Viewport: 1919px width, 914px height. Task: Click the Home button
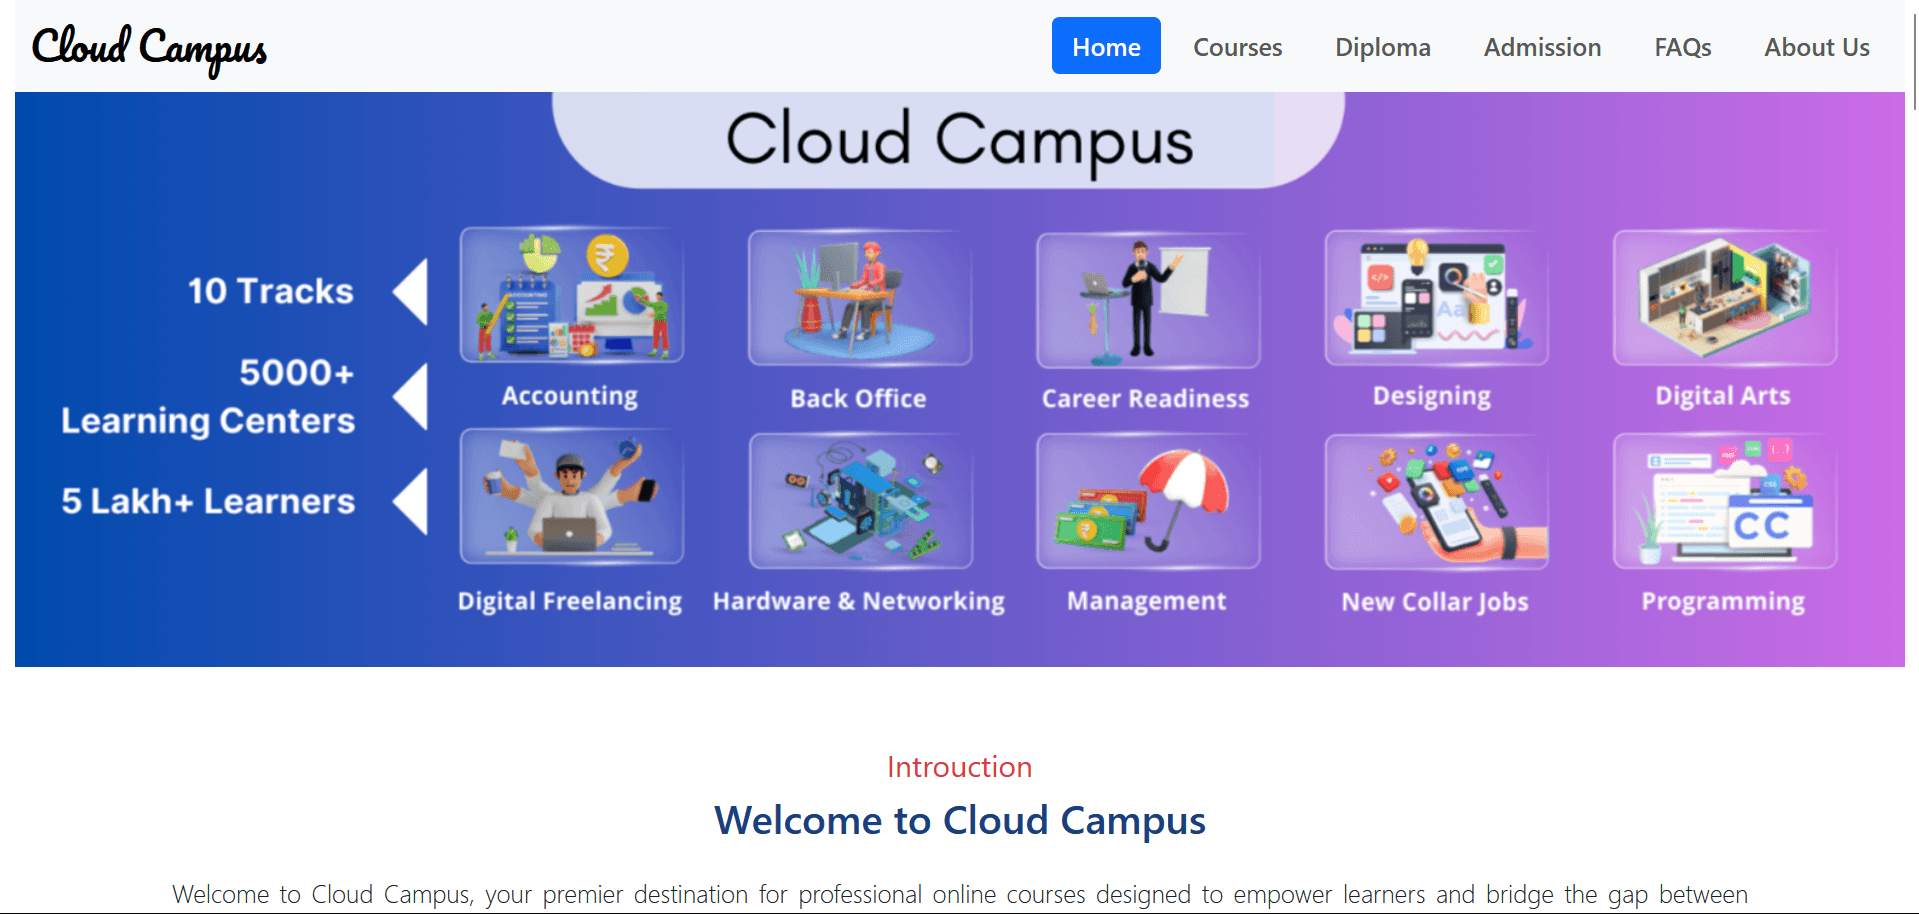[1106, 46]
